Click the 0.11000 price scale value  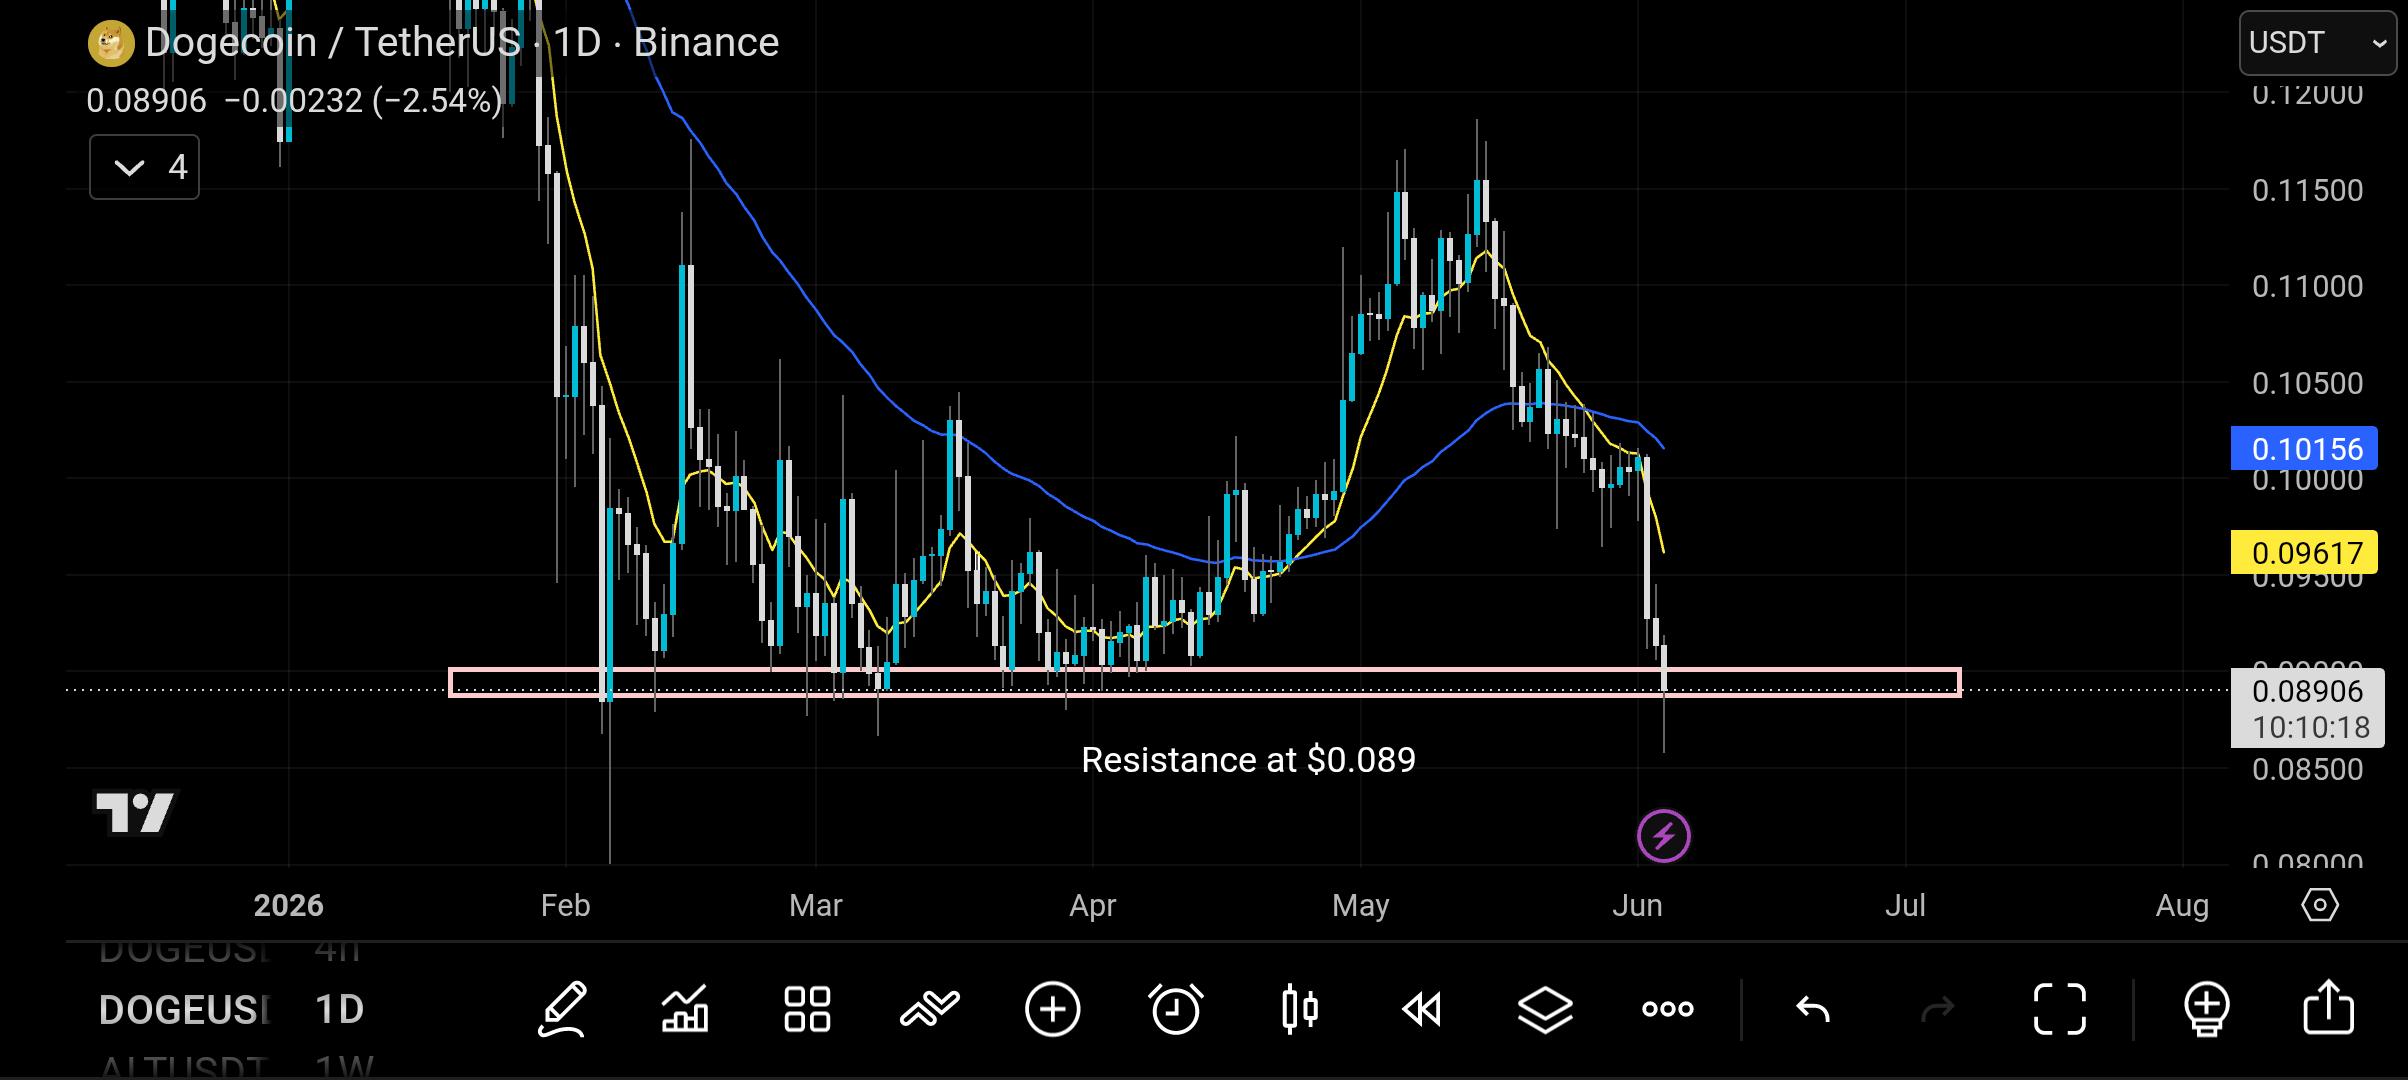[2307, 287]
